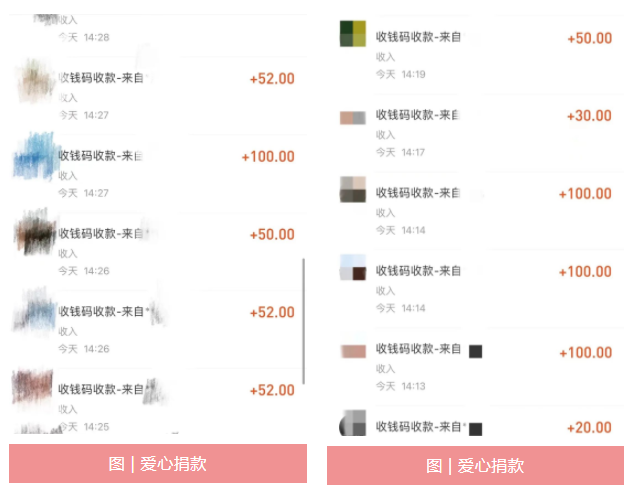Select the +20.00 amount

coord(588,428)
